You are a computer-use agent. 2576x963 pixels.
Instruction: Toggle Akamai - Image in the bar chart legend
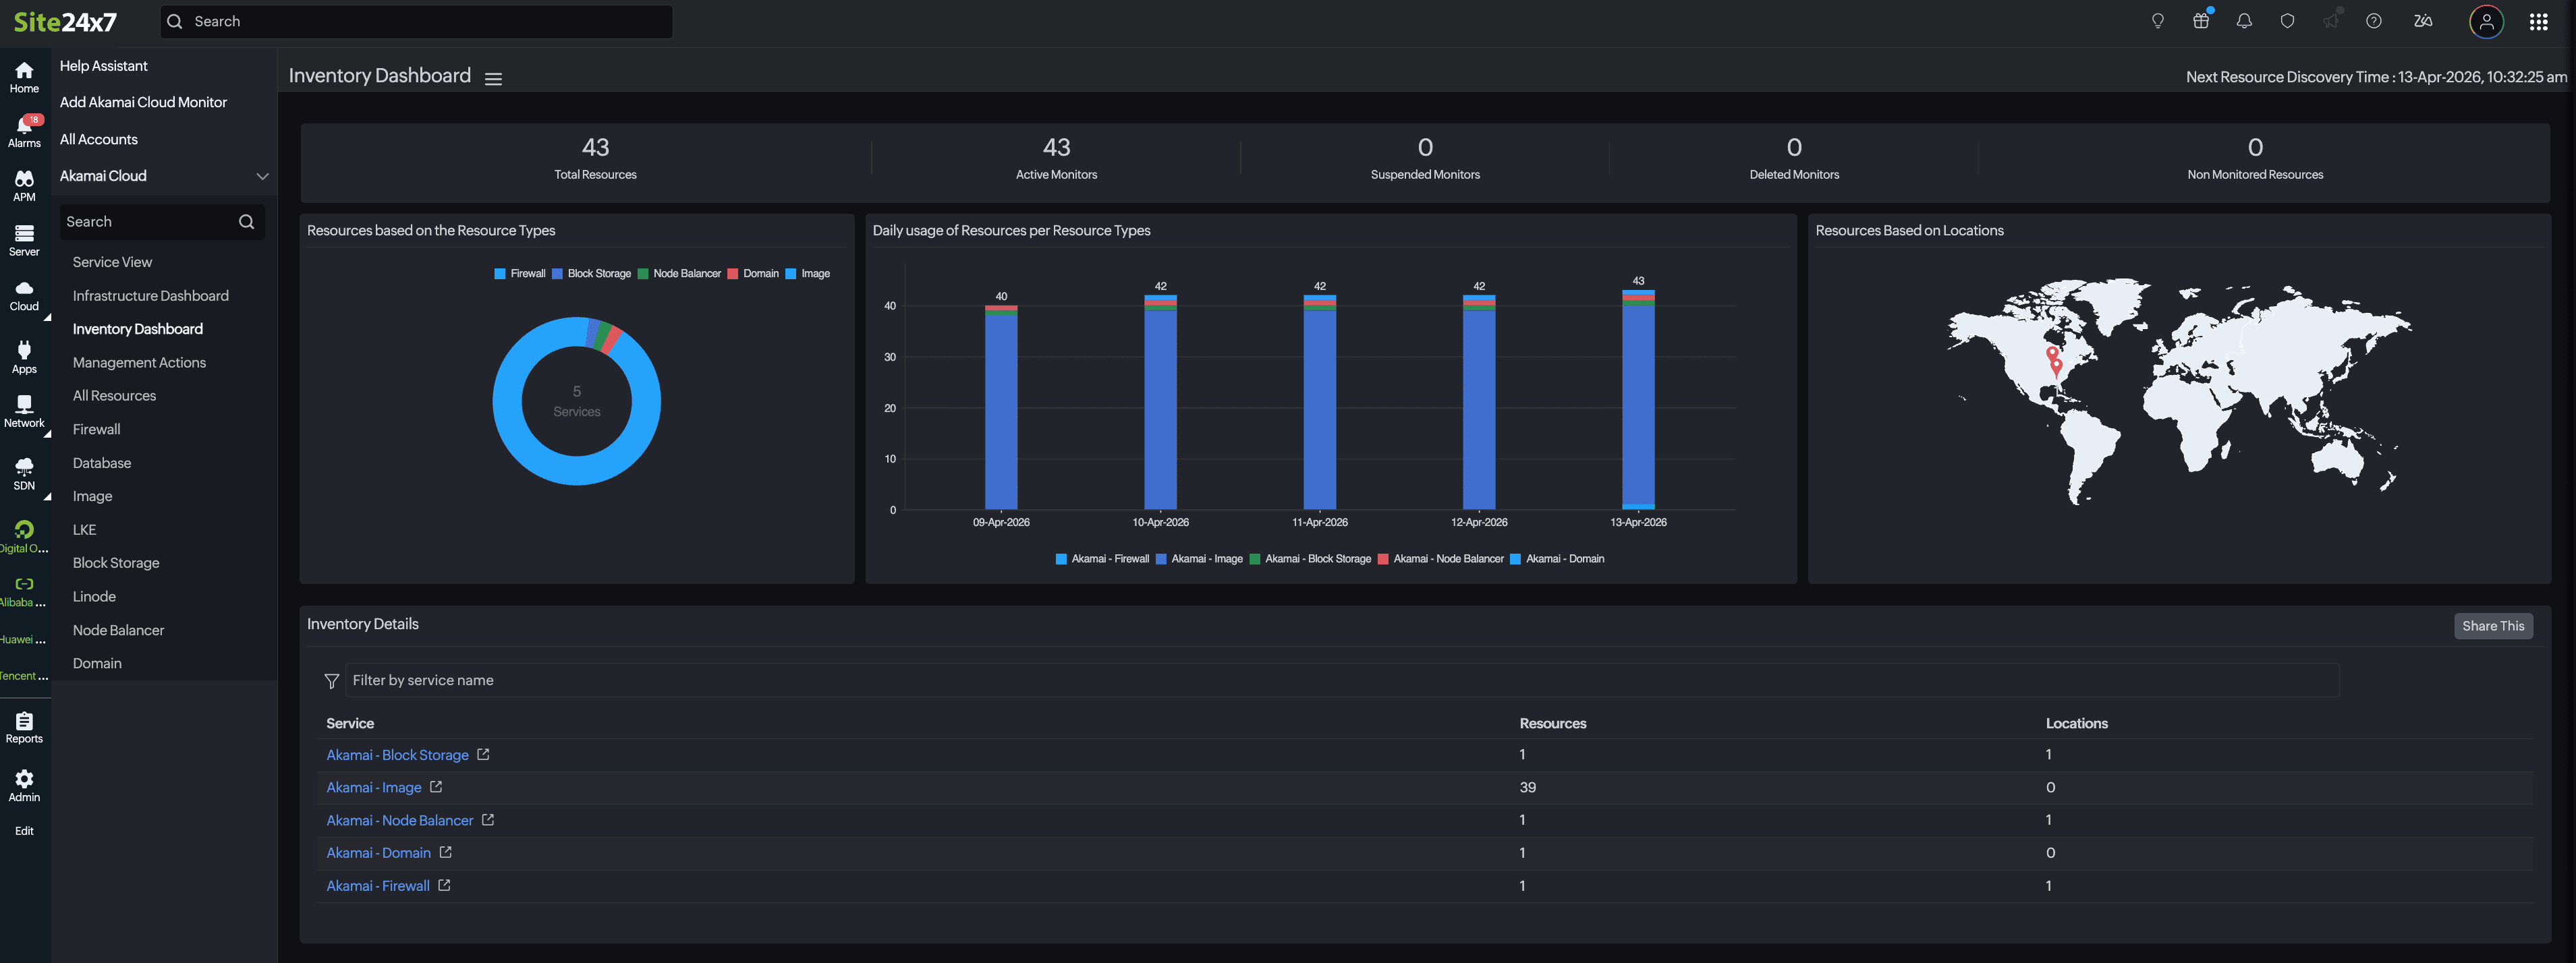point(1199,559)
